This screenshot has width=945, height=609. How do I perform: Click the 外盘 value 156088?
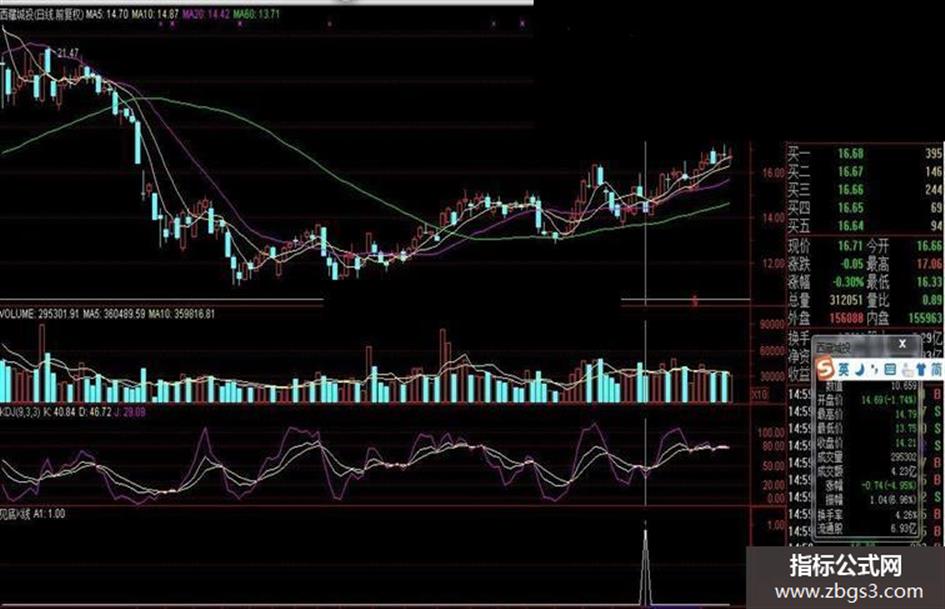pos(846,318)
